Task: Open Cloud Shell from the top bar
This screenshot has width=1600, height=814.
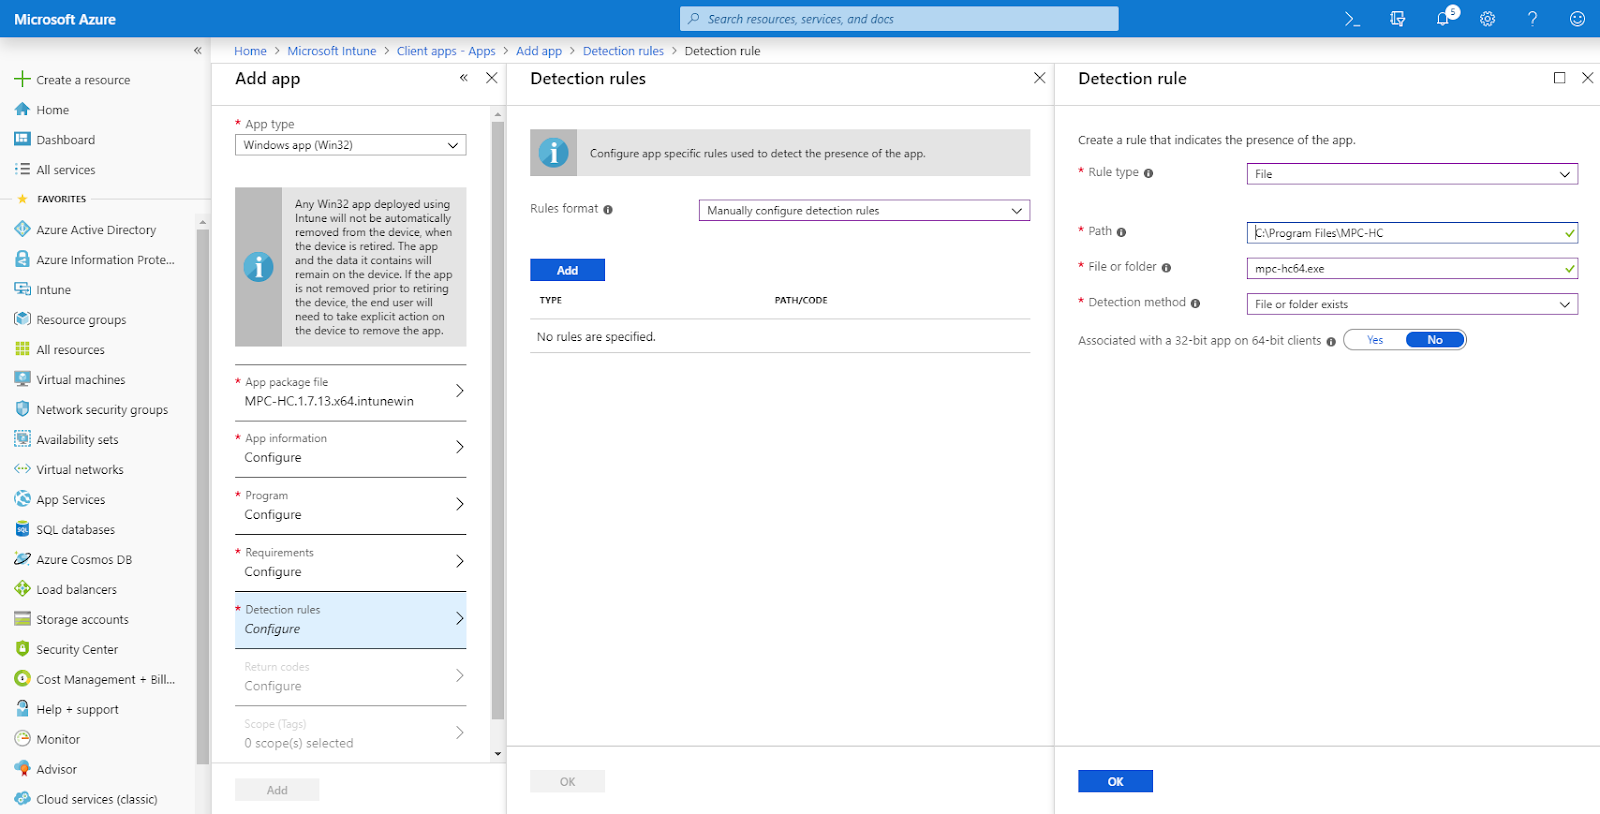Action: (x=1352, y=19)
